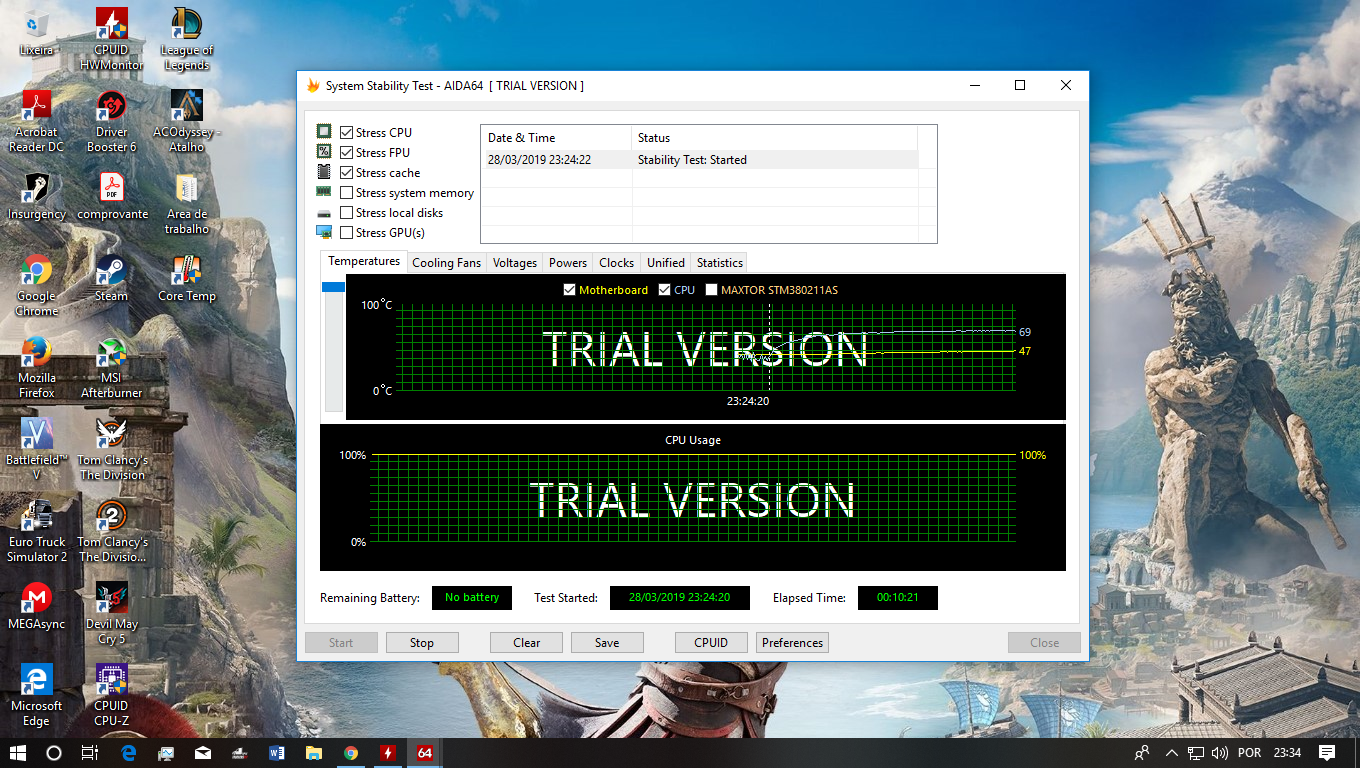This screenshot has height=768, width=1360.
Task: Open the Microsoft Edge desktop shortcut
Action: pos(36,695)
